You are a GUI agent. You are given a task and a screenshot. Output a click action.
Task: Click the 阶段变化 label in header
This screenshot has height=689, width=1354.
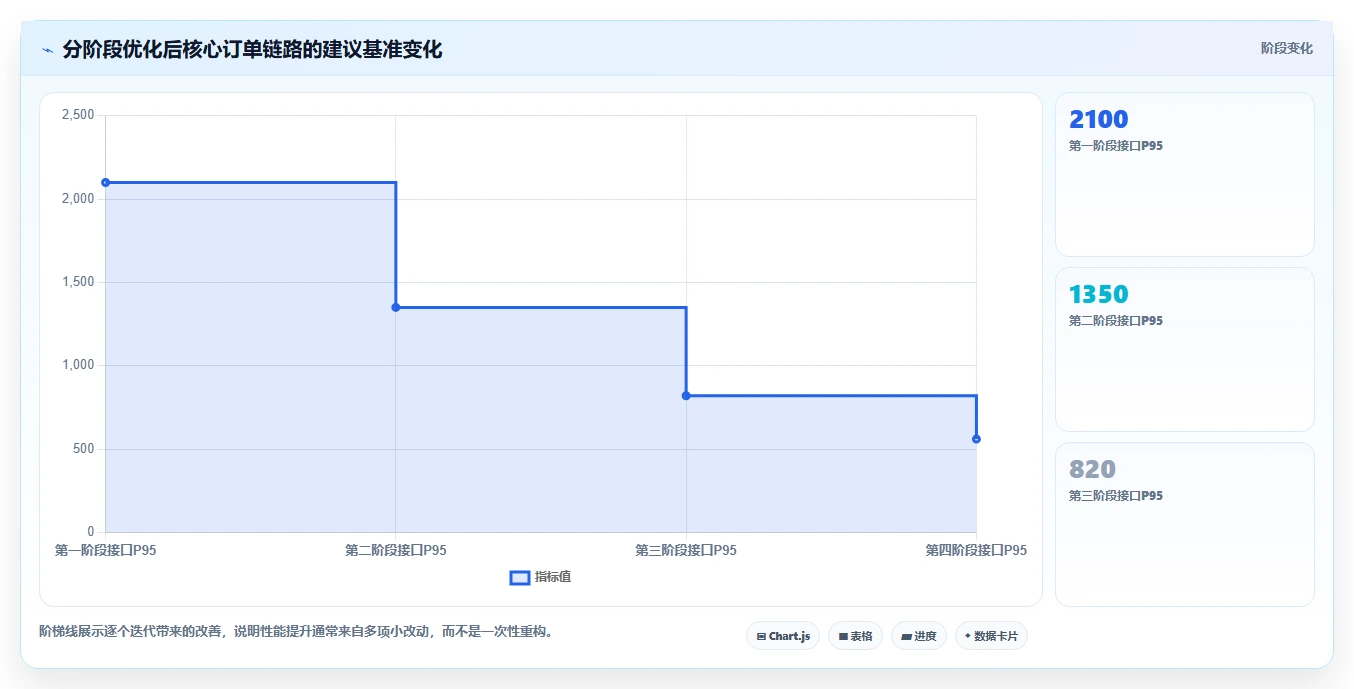click(x=1286, y=48)
